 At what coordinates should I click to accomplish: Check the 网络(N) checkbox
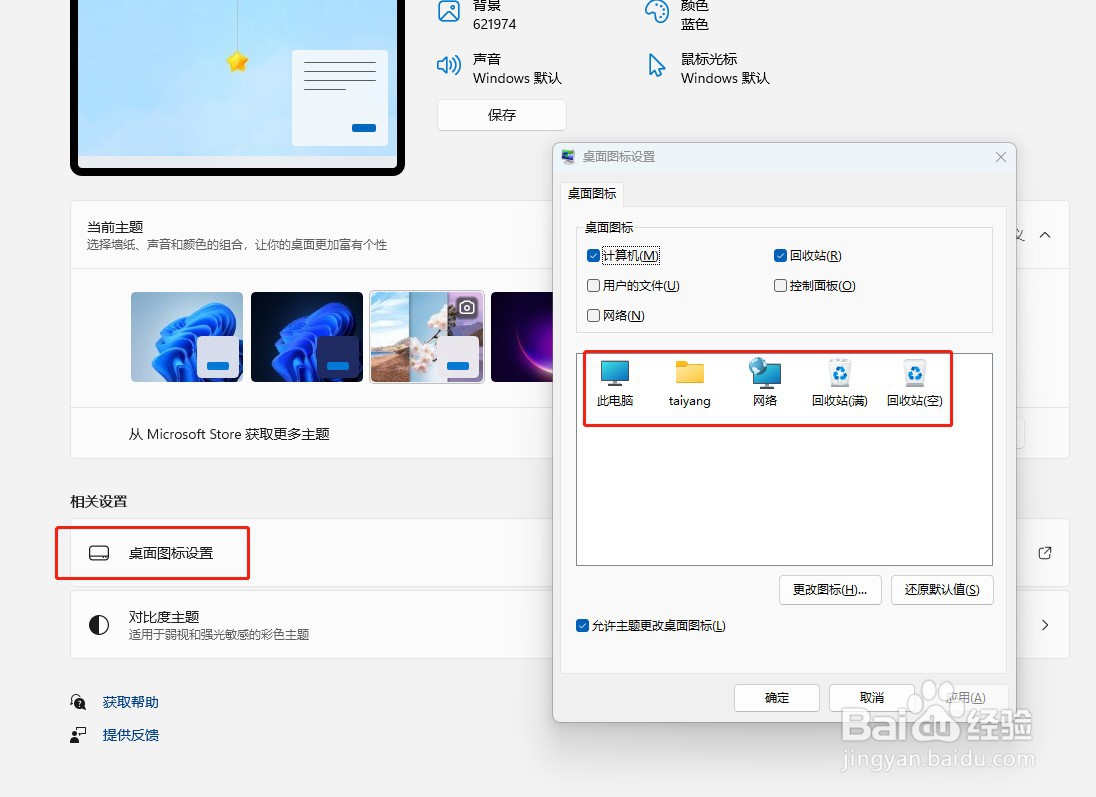click(593, 315)
